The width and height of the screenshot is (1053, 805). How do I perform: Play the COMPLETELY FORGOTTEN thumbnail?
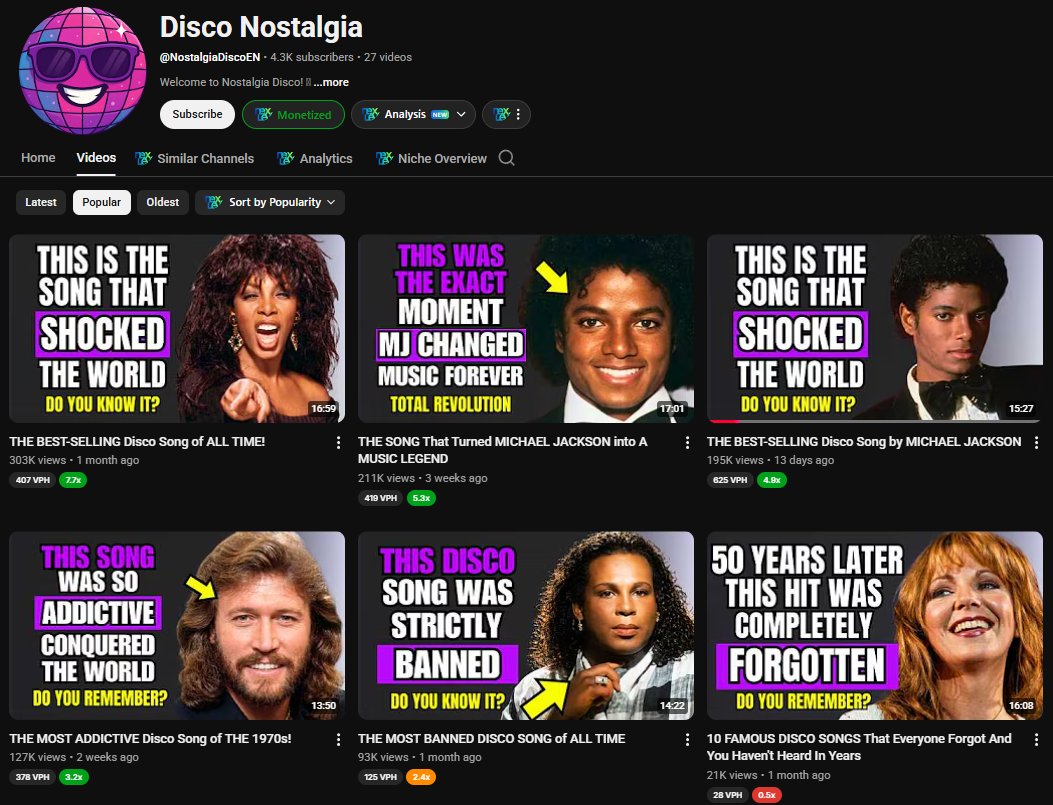click(875, 626)
